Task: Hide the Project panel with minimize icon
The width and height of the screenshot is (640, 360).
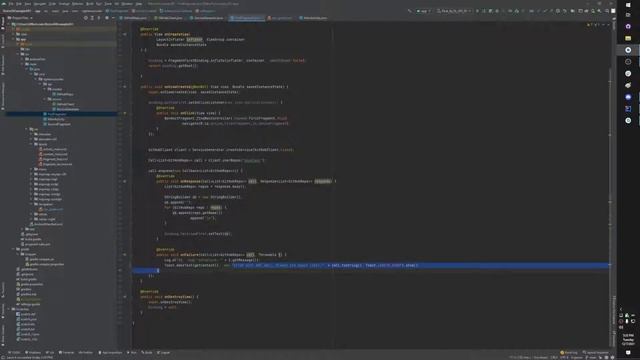Action: tap(113, 18)
